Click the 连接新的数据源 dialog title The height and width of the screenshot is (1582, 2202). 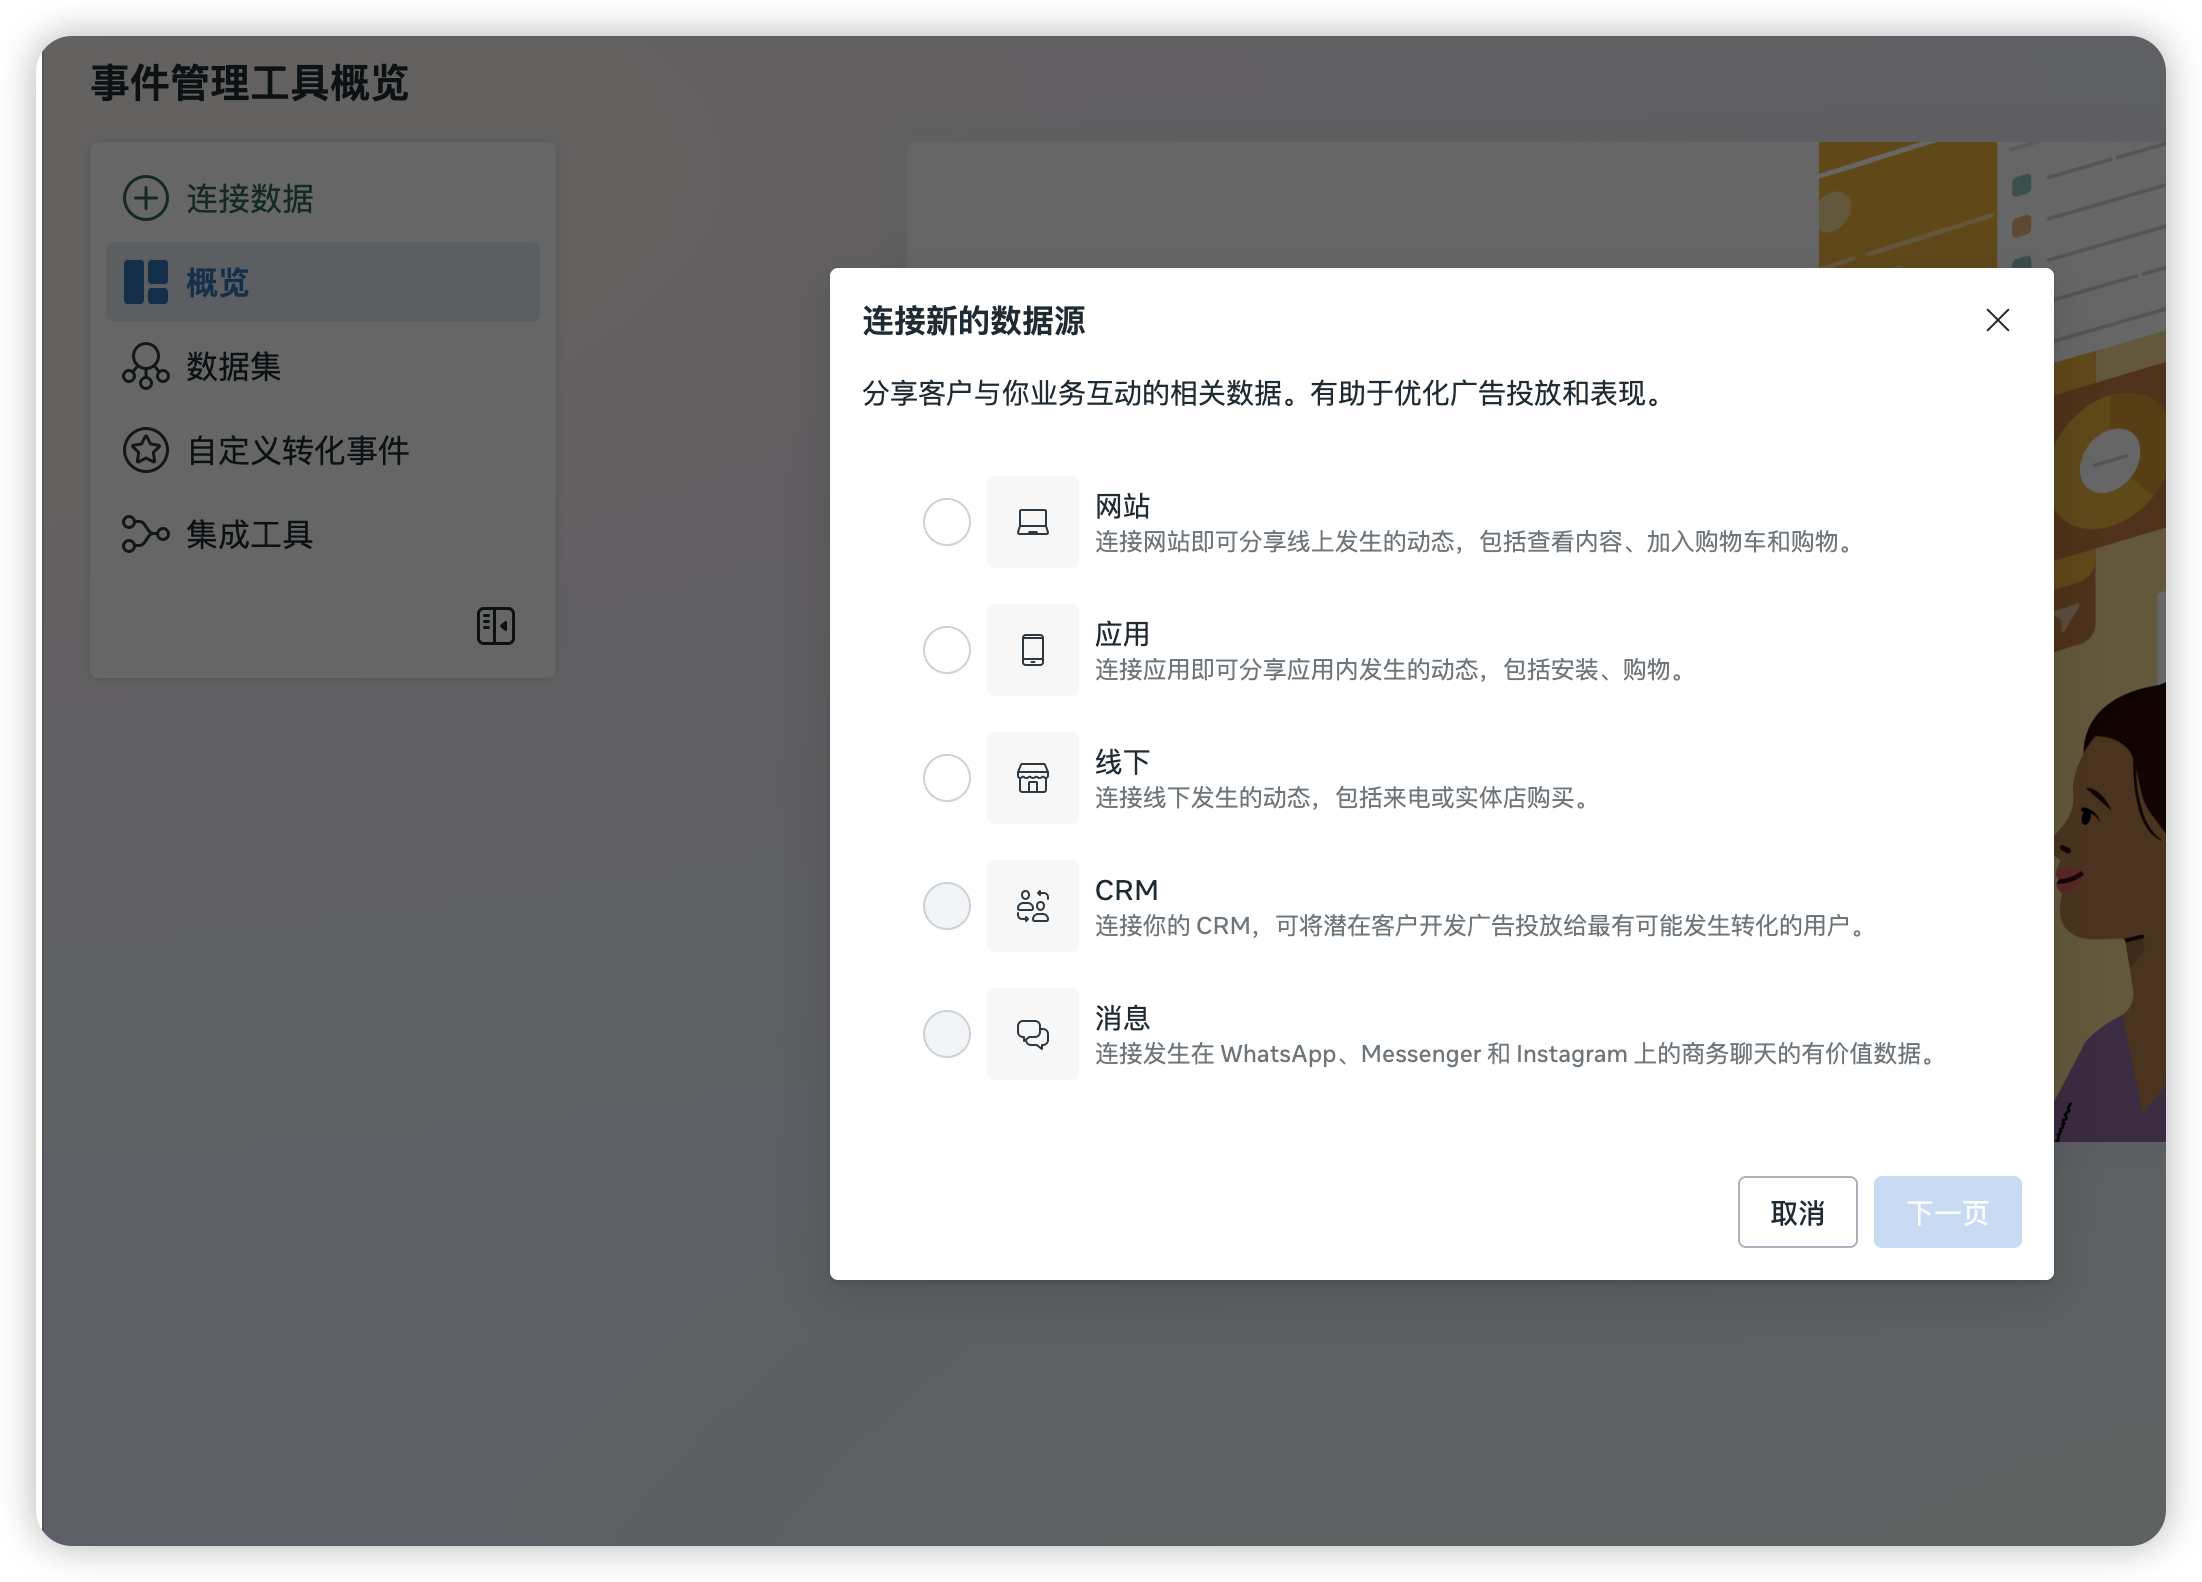point(973,321)
